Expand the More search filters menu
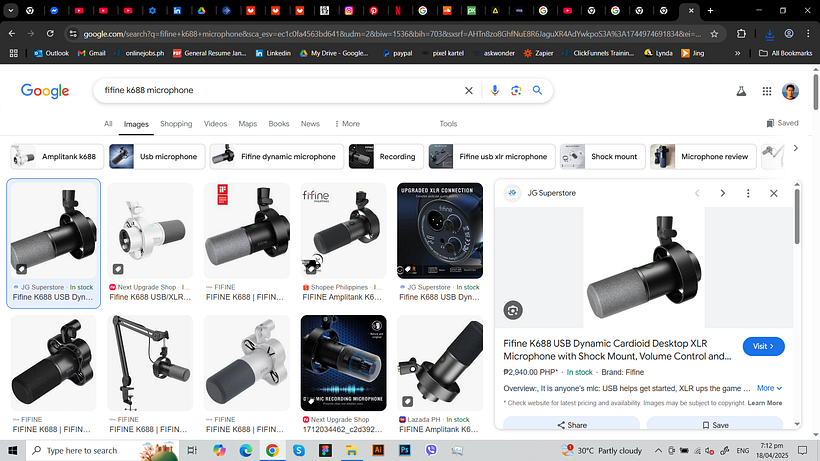This screenshot has height=461, width=820. click(347, 124)
